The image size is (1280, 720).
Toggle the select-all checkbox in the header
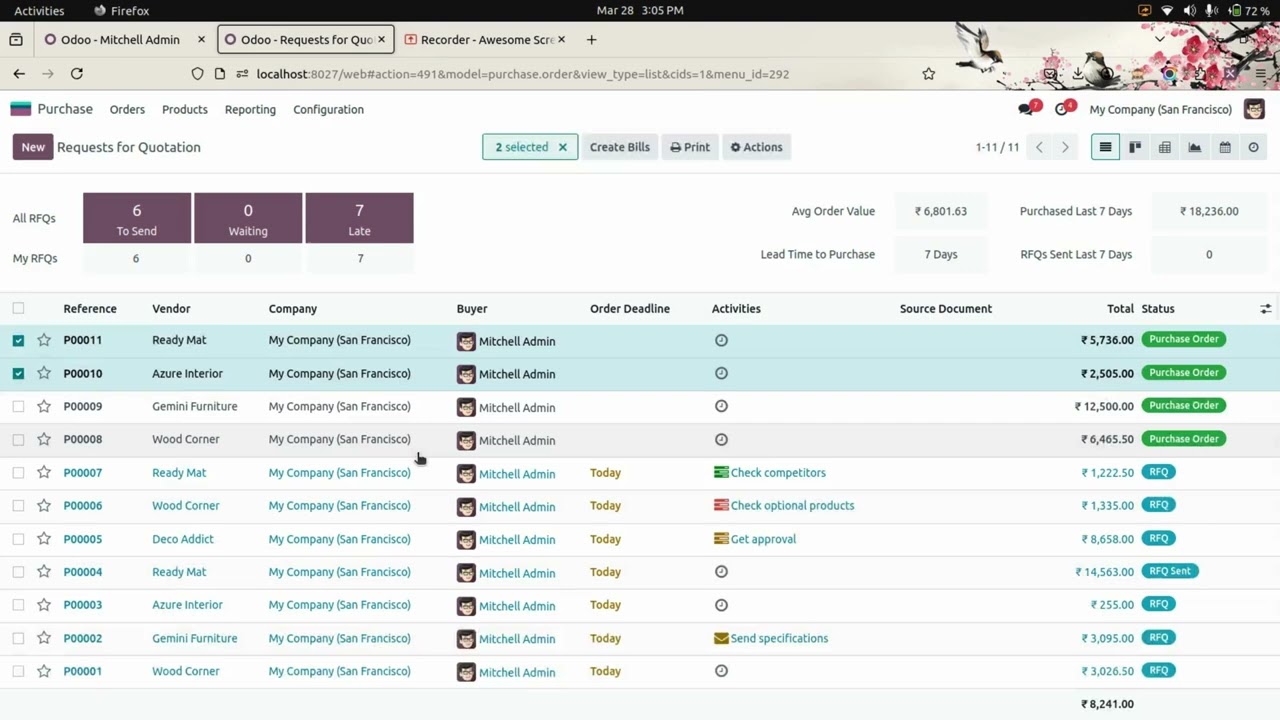coord(18,308)
